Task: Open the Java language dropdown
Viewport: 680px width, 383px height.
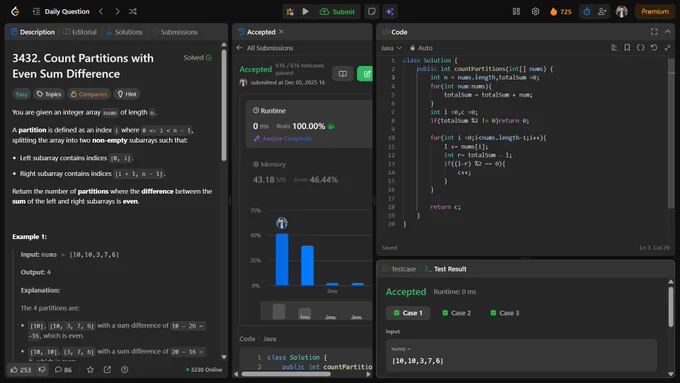Action: (x=391, y=48)
